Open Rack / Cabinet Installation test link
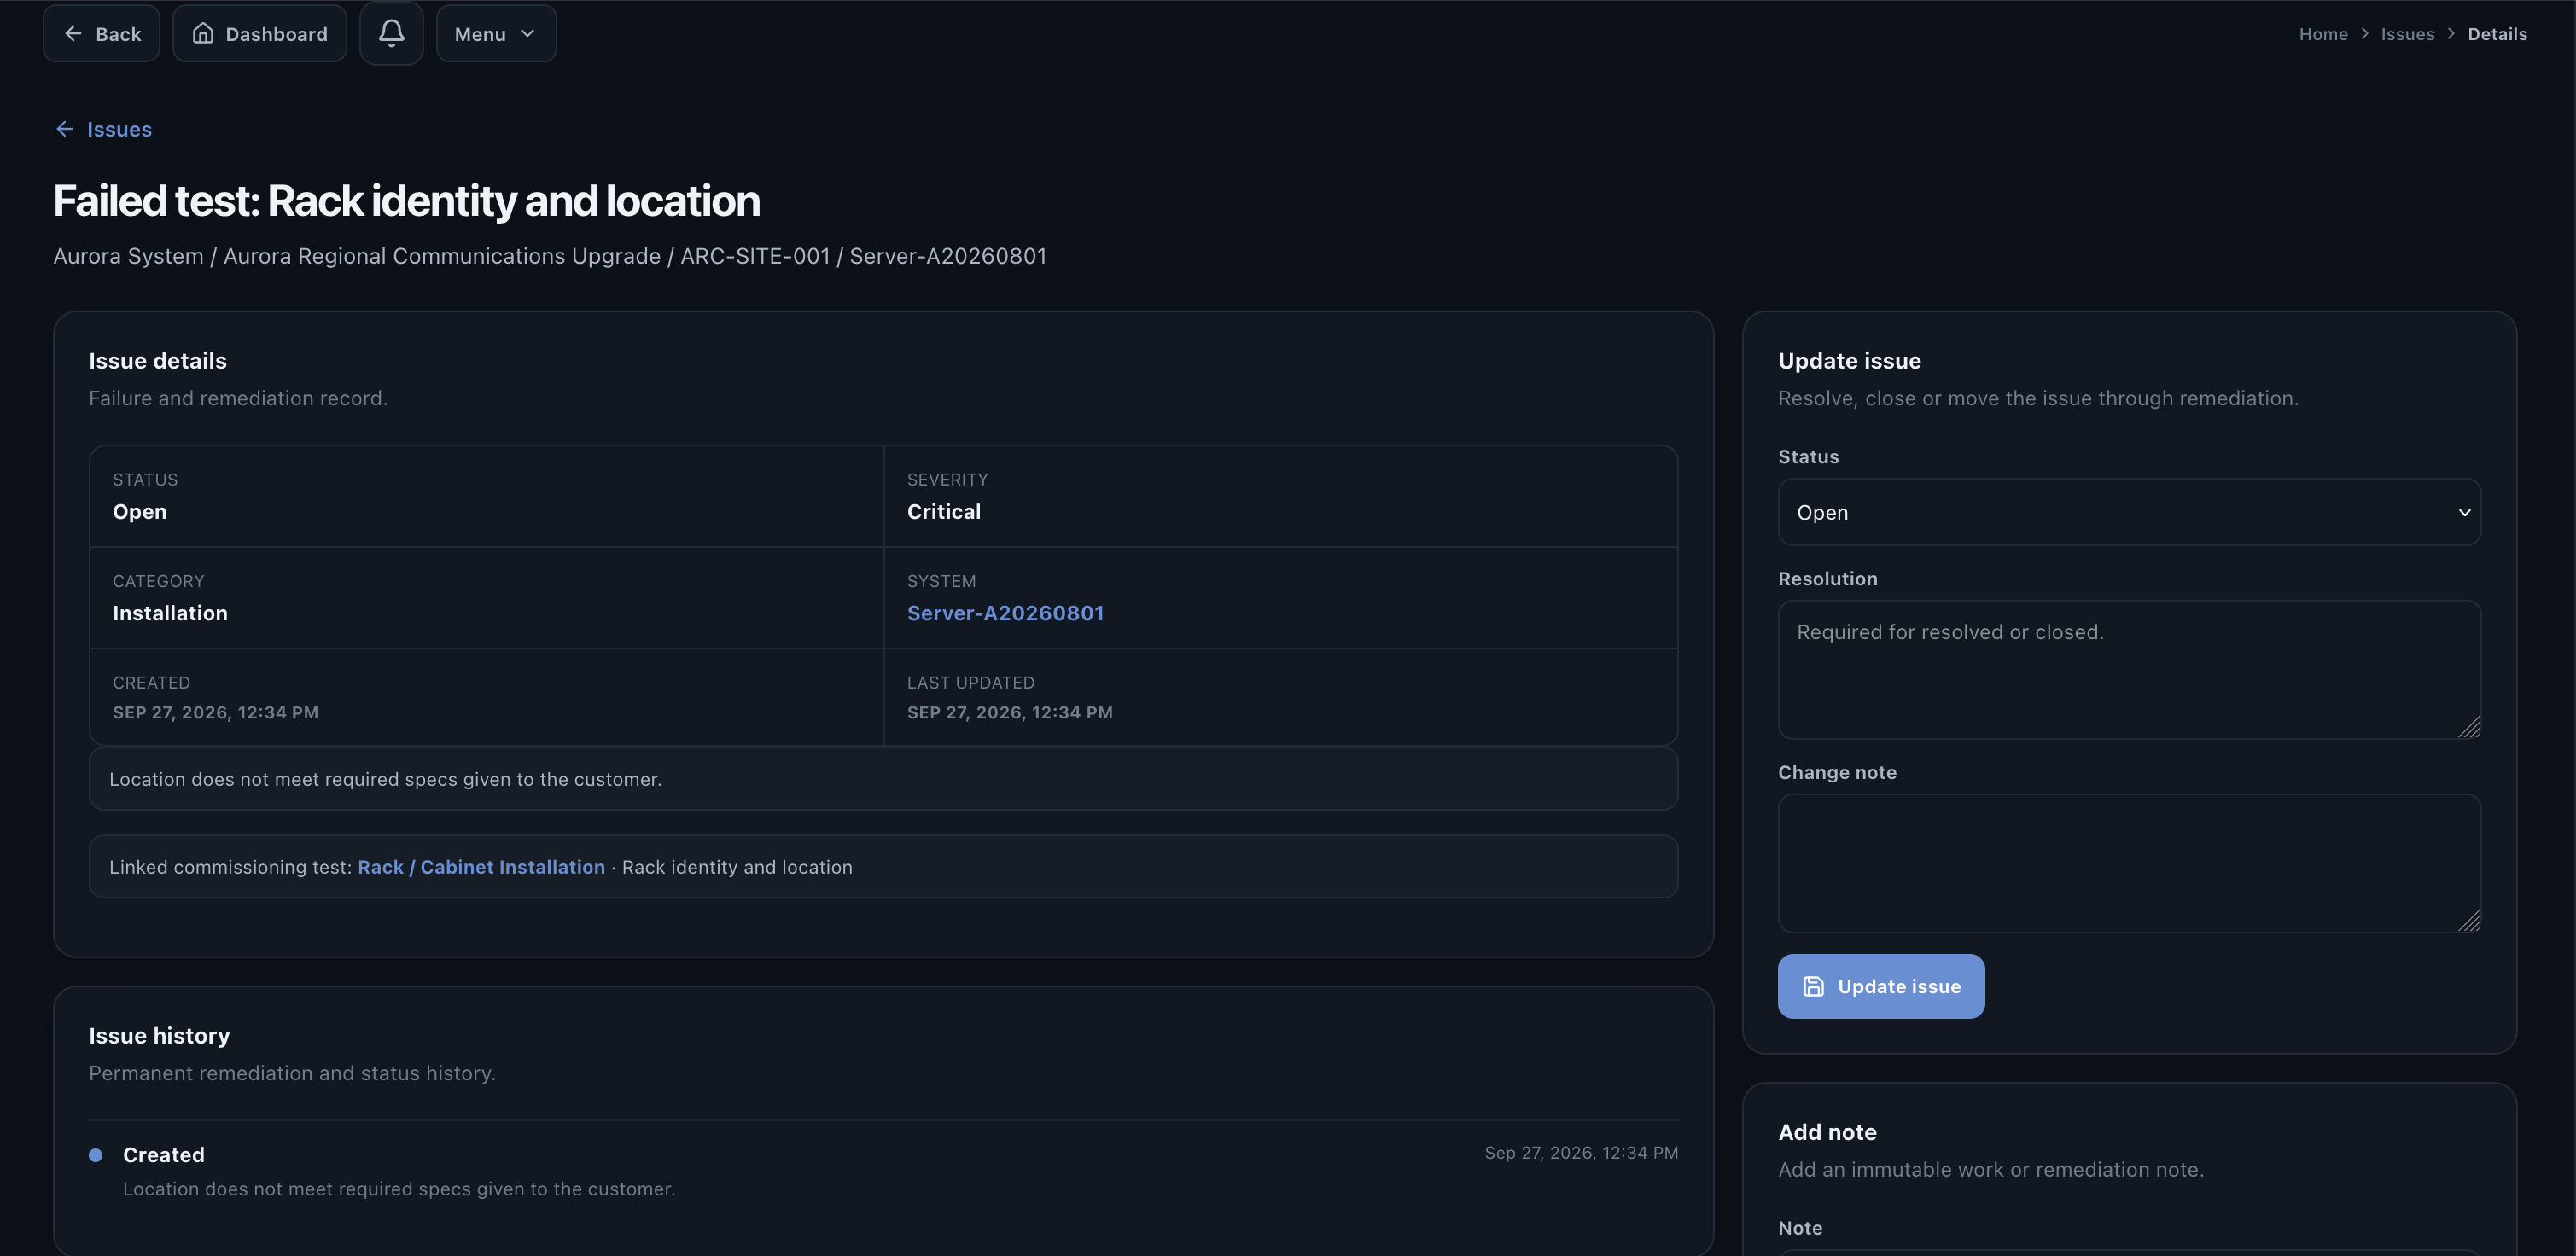This screenshot has height=1256, width=2576. click(481, 867)
